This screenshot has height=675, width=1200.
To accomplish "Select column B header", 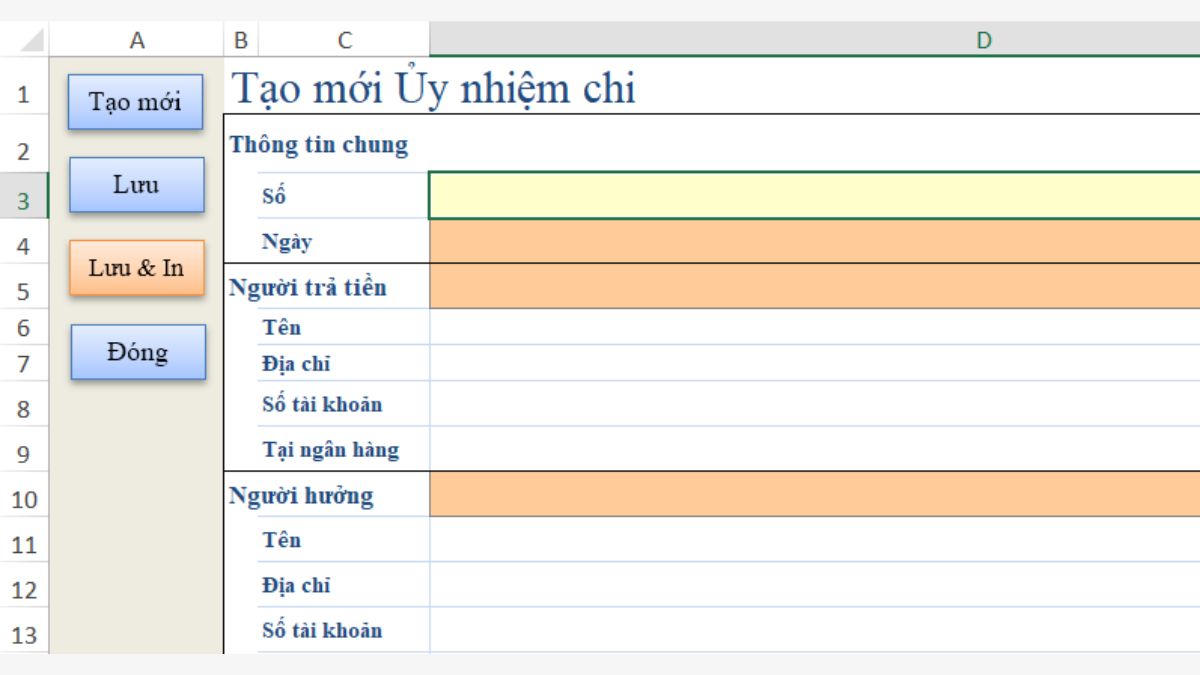I will click(240, 40).
